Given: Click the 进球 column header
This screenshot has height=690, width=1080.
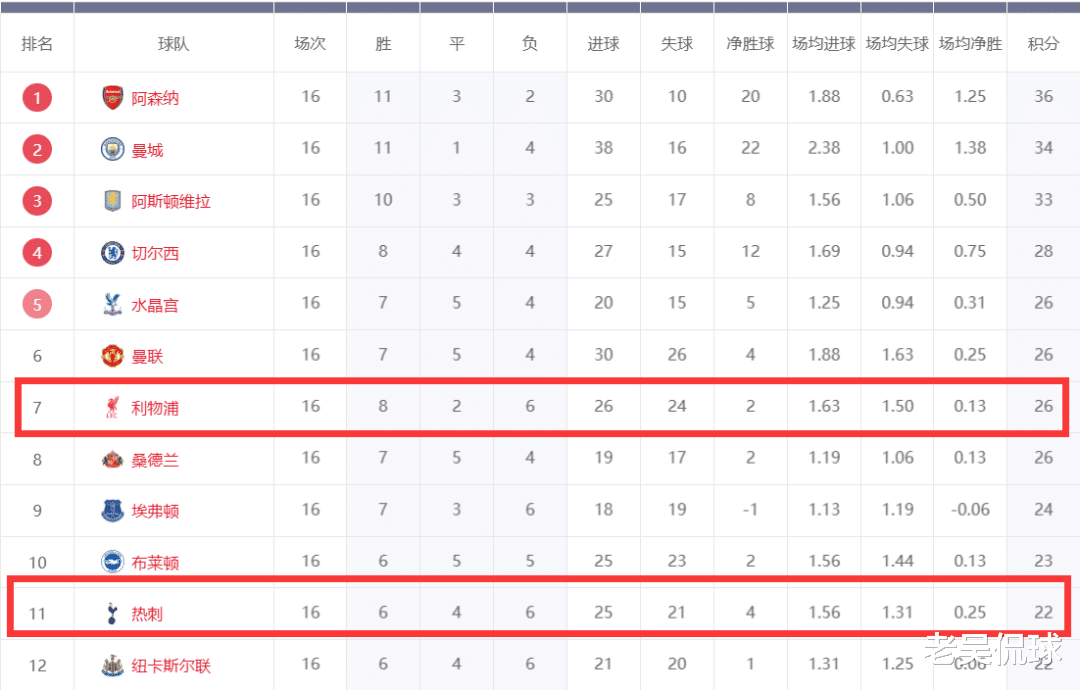Looking at the screenshot, I should click(x=603, y=44).
